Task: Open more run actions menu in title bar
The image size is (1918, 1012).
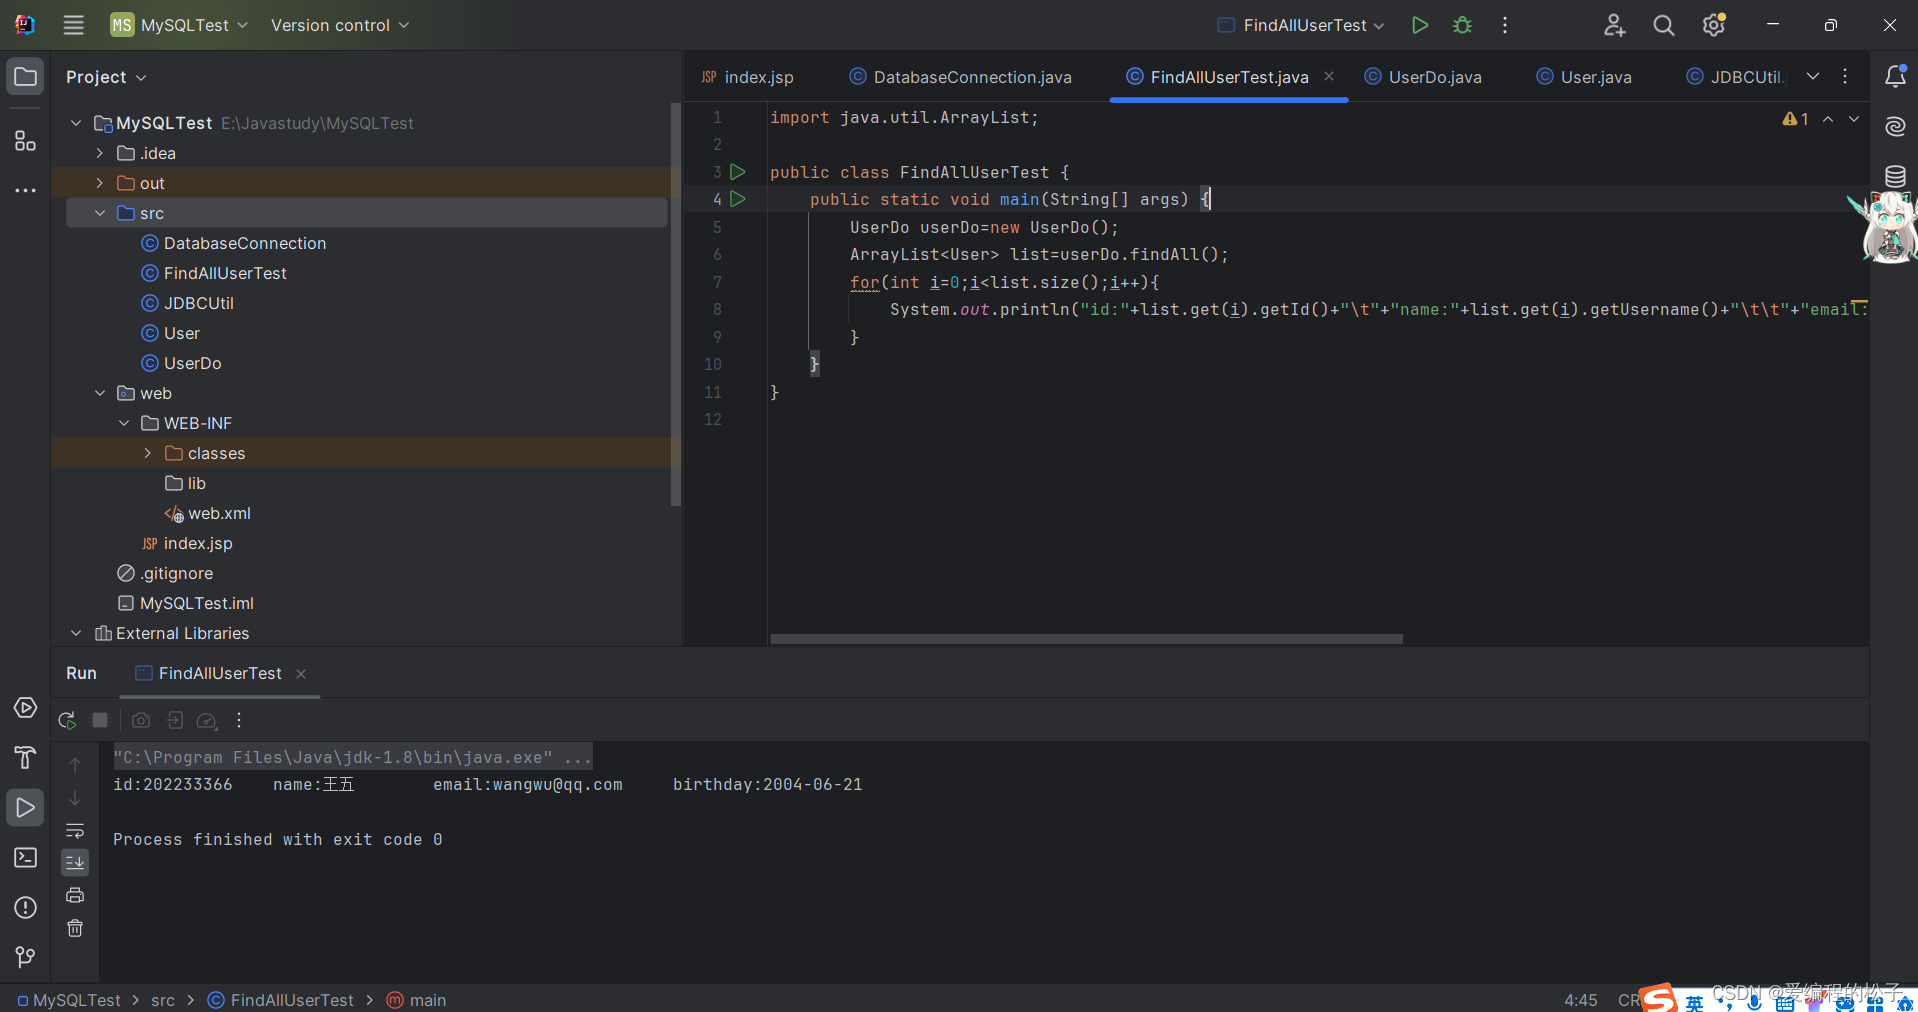Action: coord(1505,25)
